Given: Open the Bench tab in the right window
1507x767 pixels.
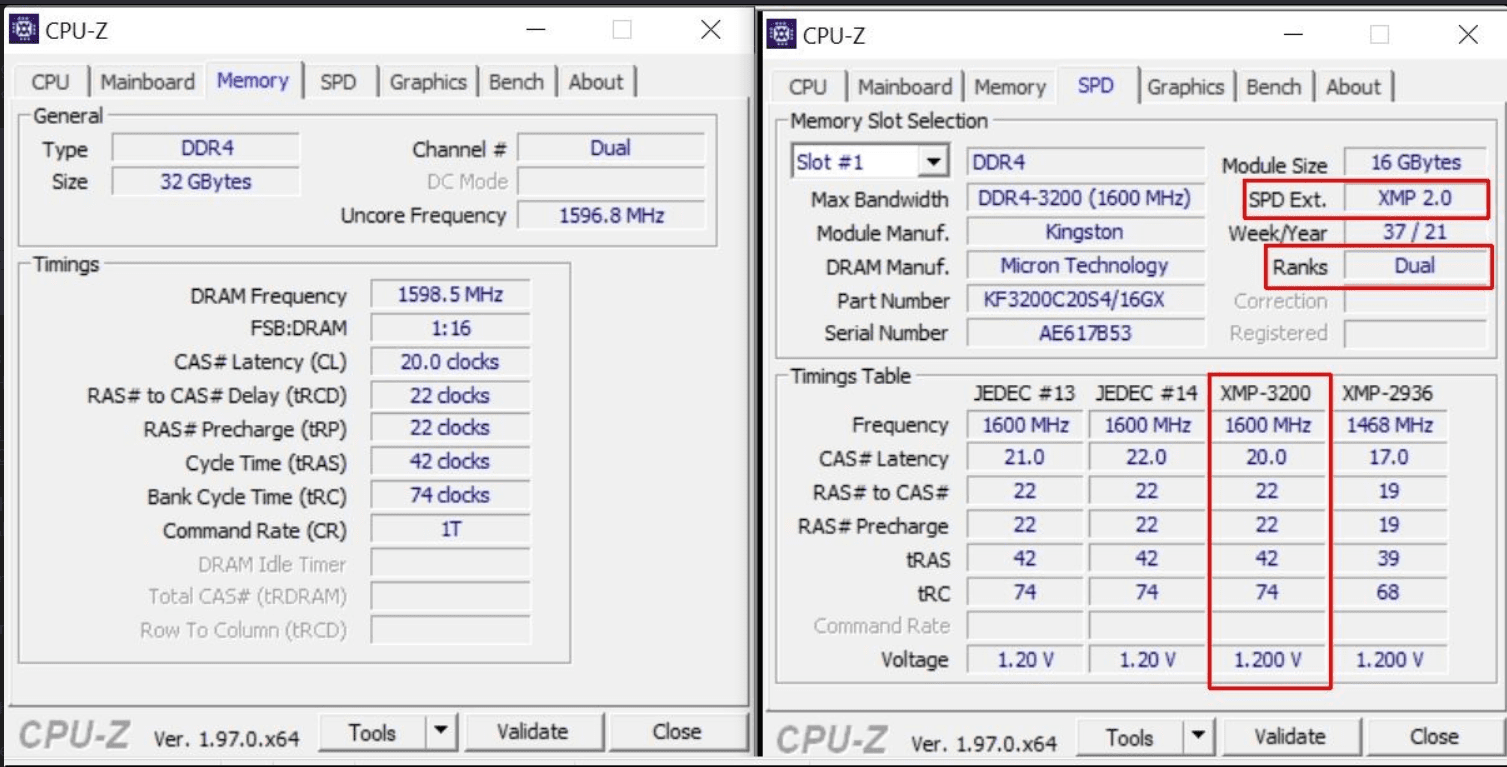Looking at the screenshot, I should tap(1274, 87).
